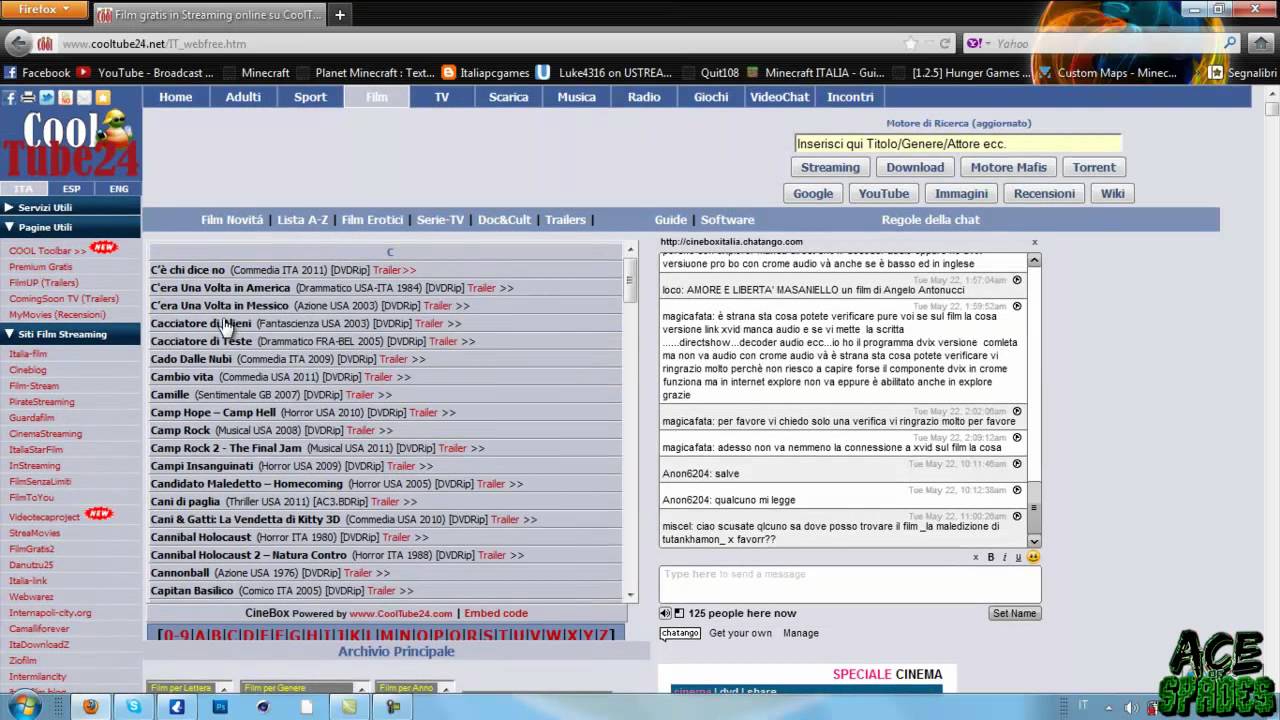The height and width of the screenshot is (720, 1280).
Task: Click the yellow star favorites icon in sidebar
Action: pyautogui.click(x=102, y=97)
